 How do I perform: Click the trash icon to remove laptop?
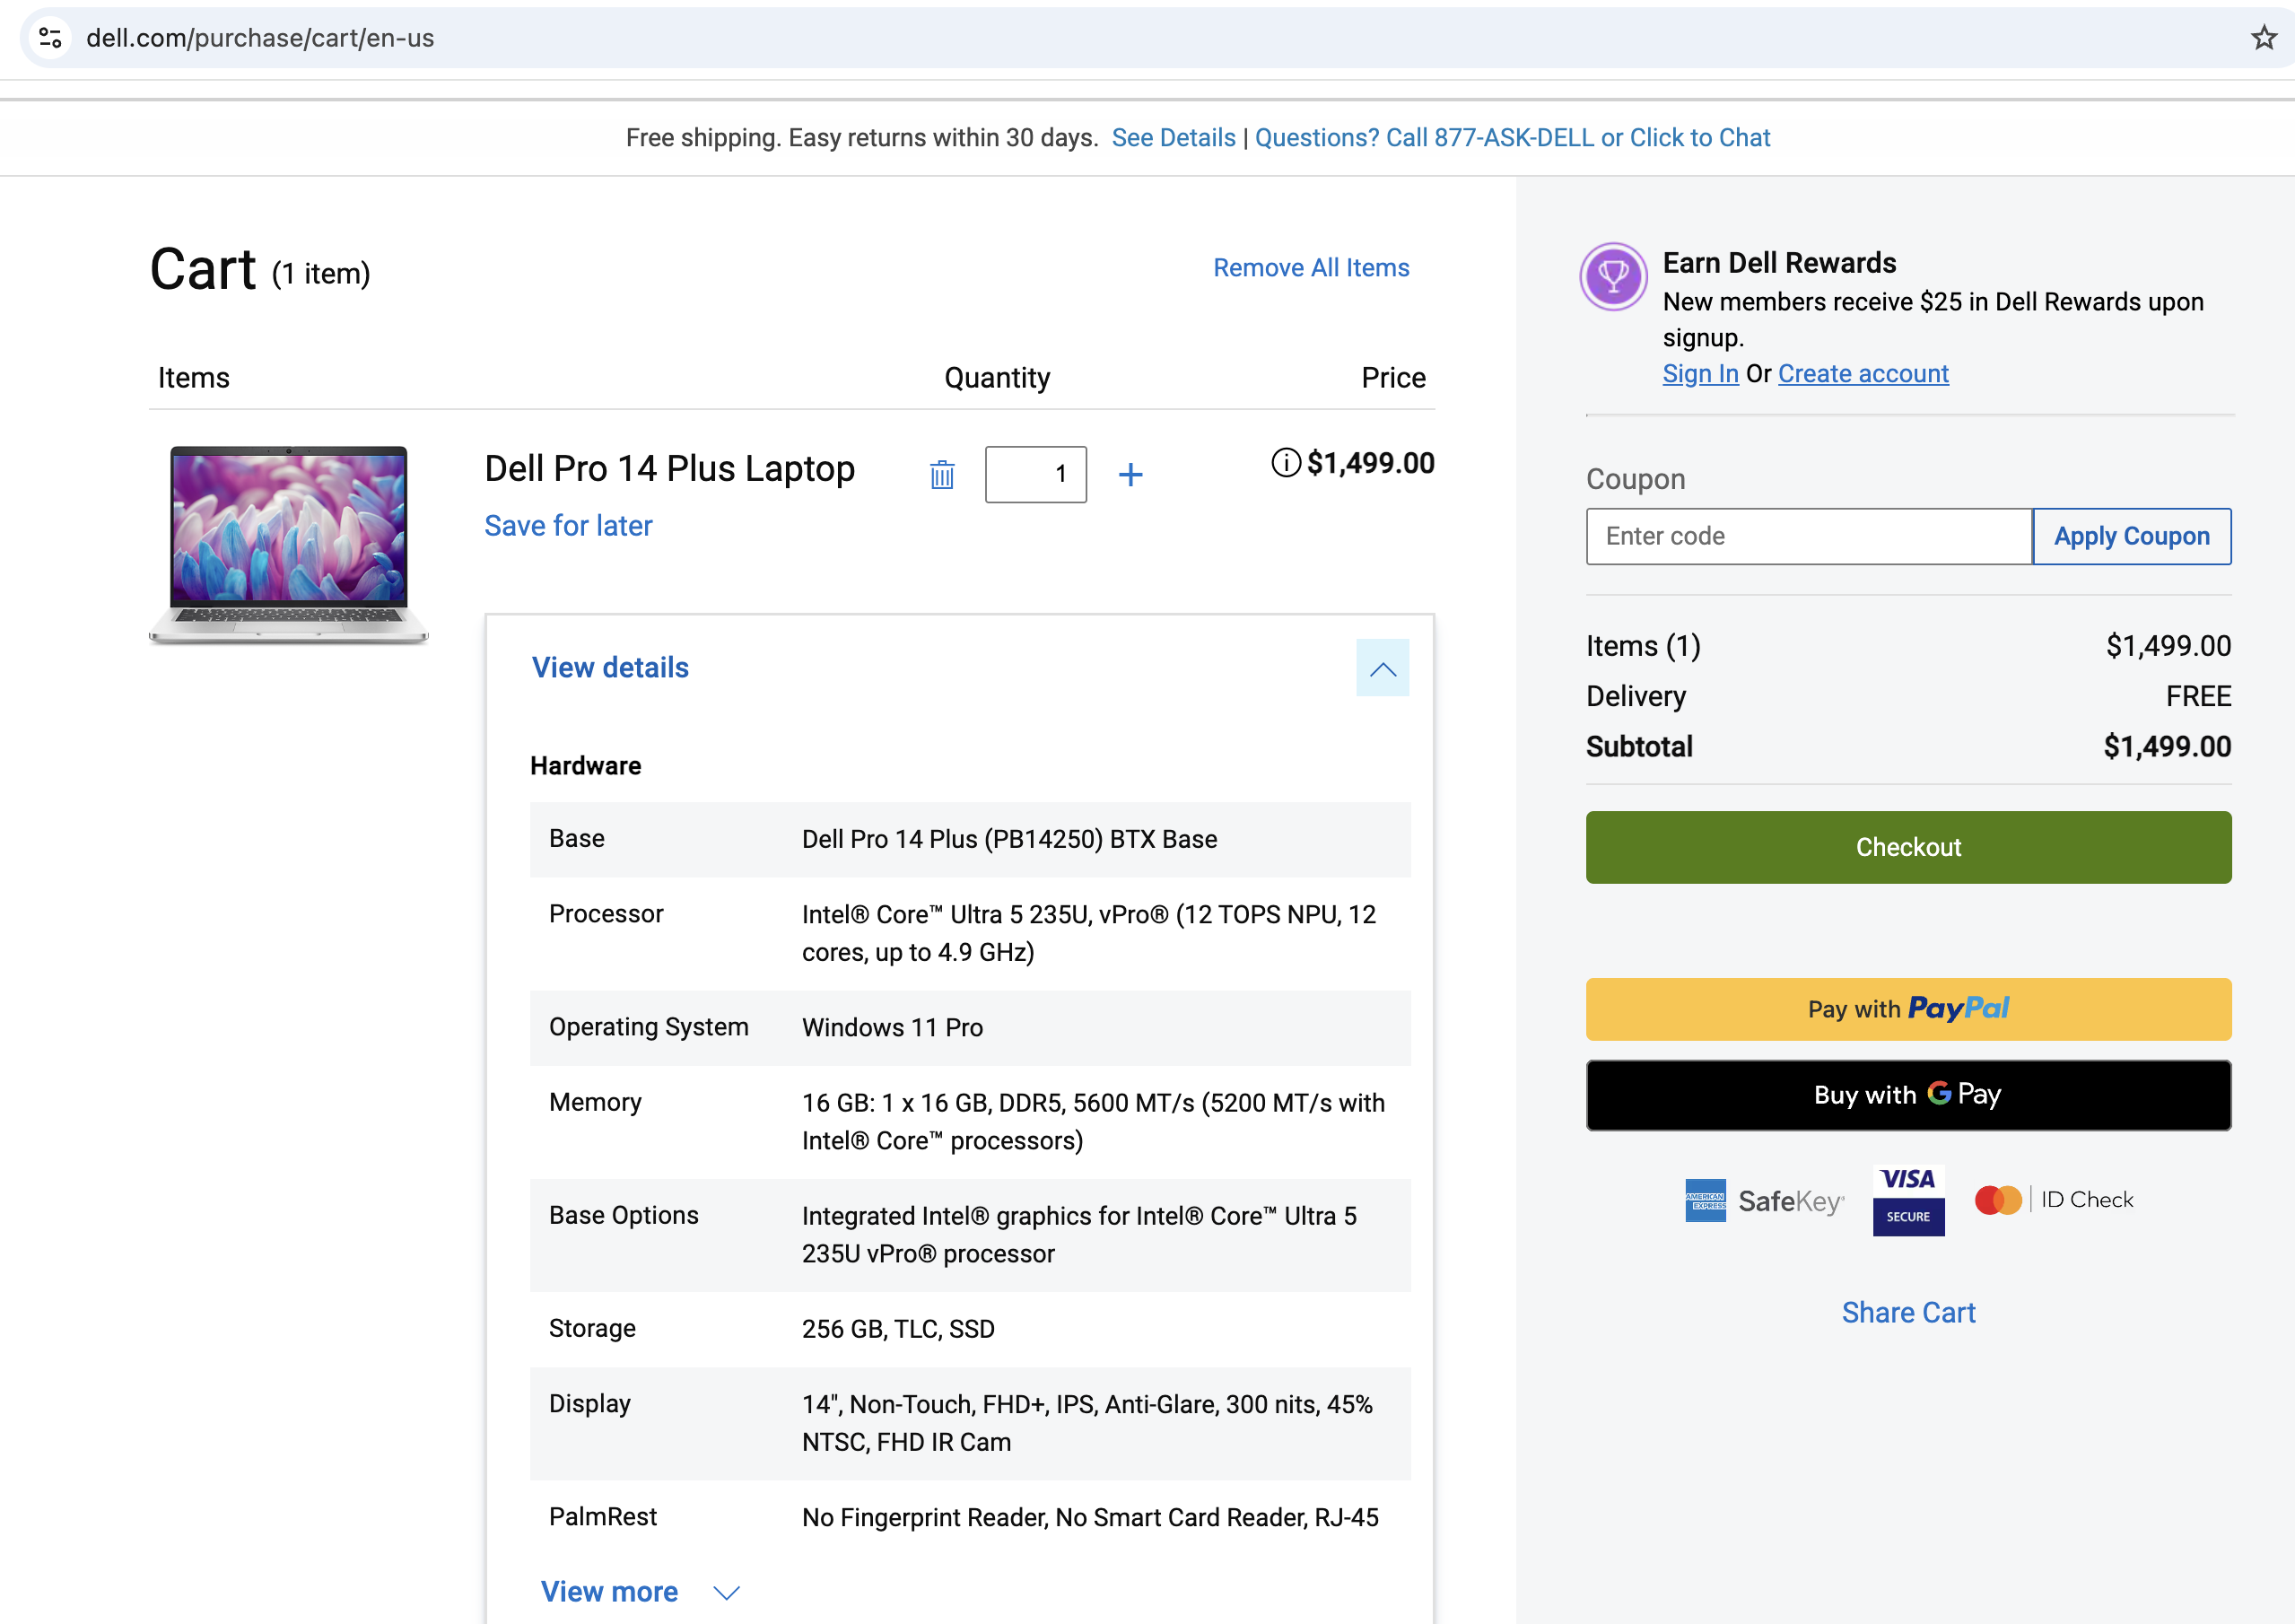(x=941, y=474)
